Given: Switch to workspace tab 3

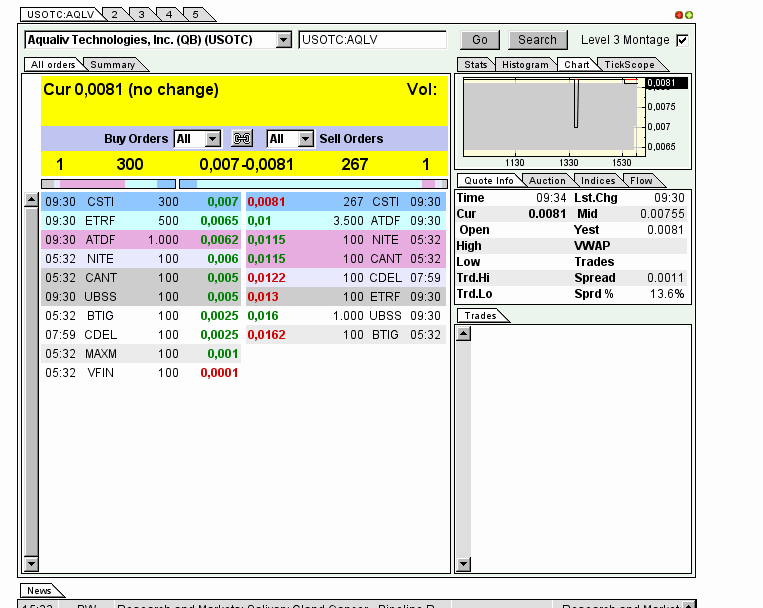Looking at the screenshot, I should [142, 15].
